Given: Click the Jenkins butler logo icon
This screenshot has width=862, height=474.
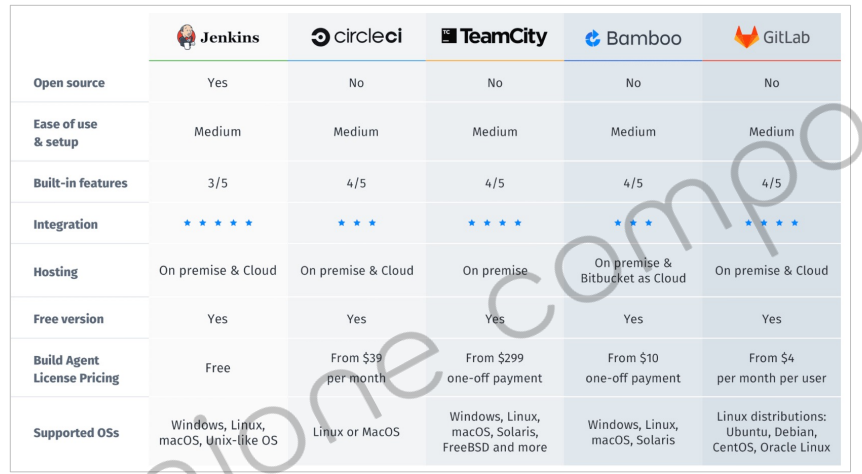Looking at the screenshot, I should click(186, 37).
